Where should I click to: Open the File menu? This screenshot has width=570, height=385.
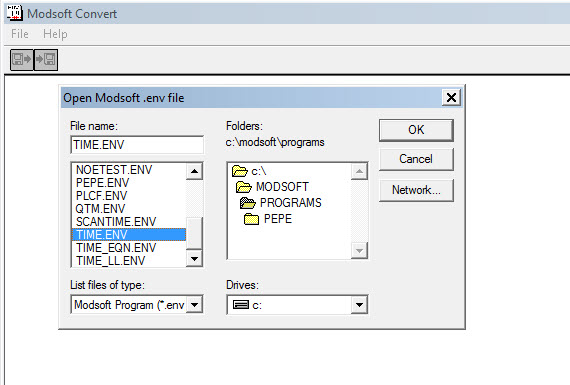(20, 34)
